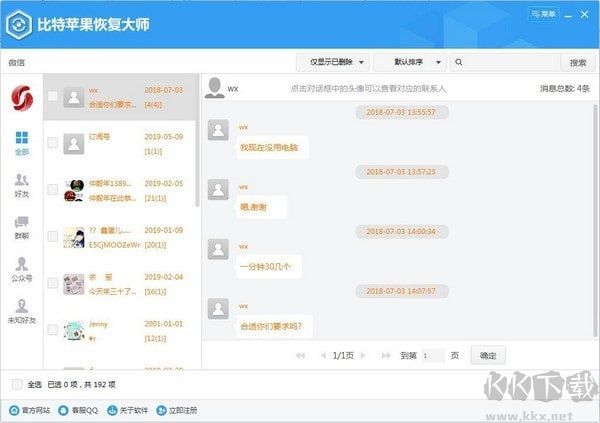This screenshot has width=600, height=423.
Task: Open the 好友 friends category
Action: pos(22,186)
